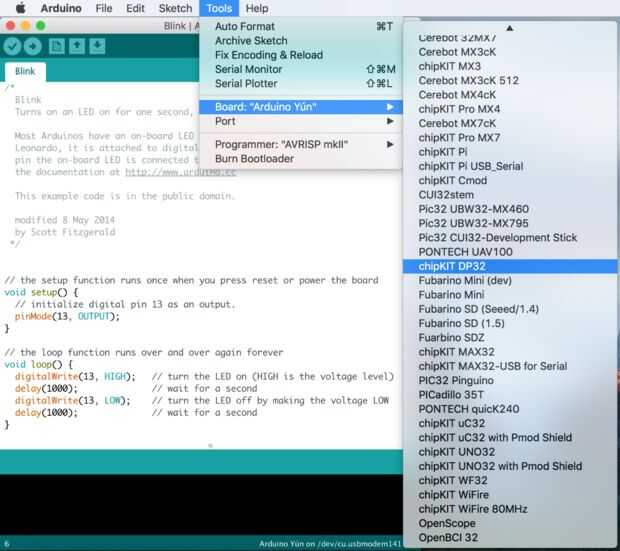Image resolution: width=620 pixels, height=551 pixels.
Task: Click the Save sketch down-arrow icon
Action: 97,46
